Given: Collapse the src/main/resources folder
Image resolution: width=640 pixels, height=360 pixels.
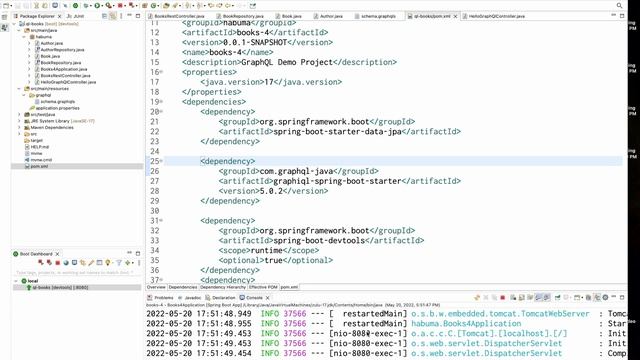Looking at the screenshot, I should click(19, 89).
